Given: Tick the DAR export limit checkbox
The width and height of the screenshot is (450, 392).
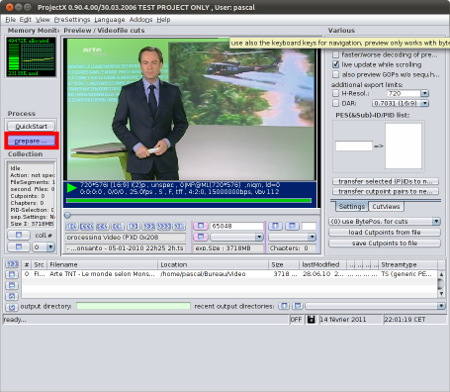Looking at the screenshot, I should [336, 103].
